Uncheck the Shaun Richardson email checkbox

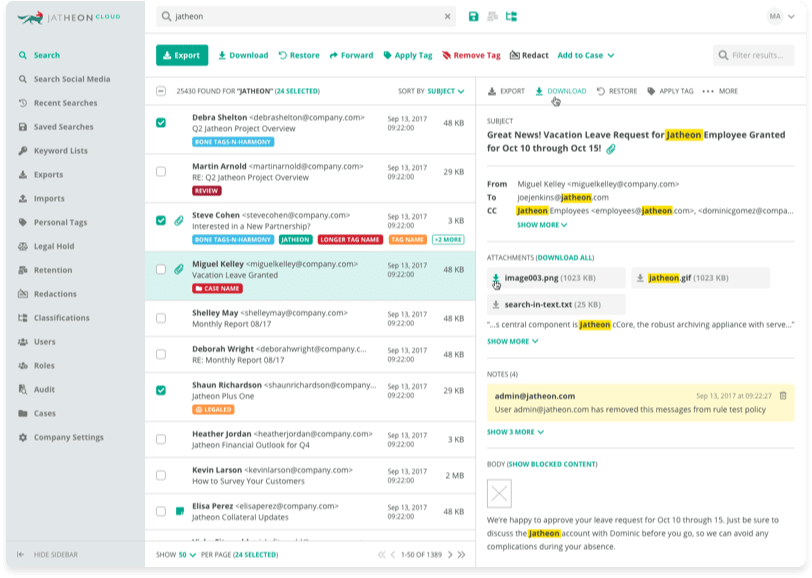(161, 391)
